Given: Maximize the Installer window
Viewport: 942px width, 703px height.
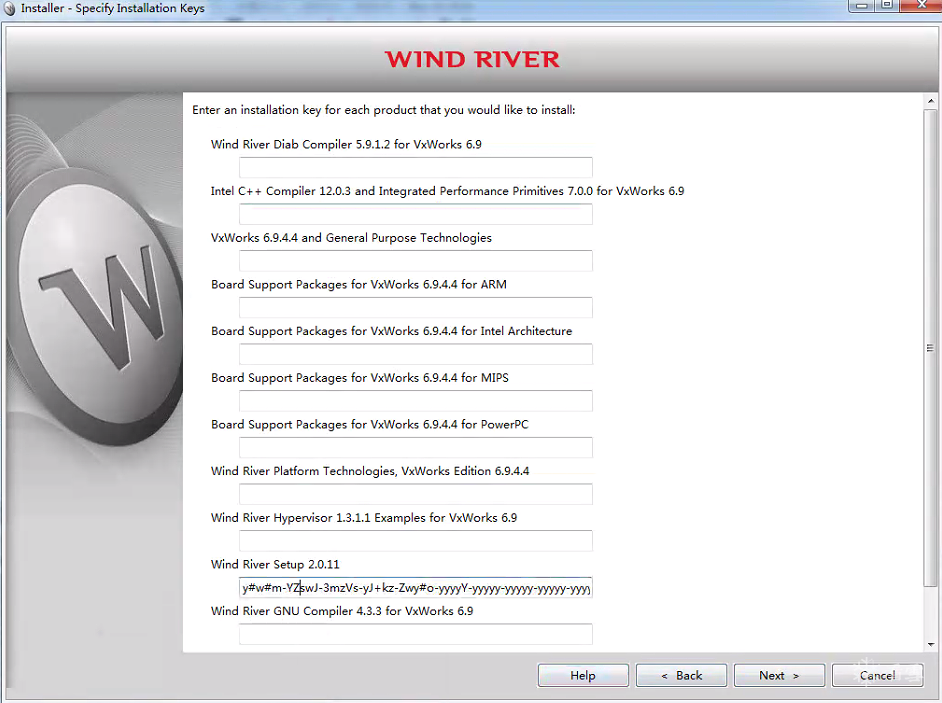Looking at the screenshot, I should click(887, 5).
